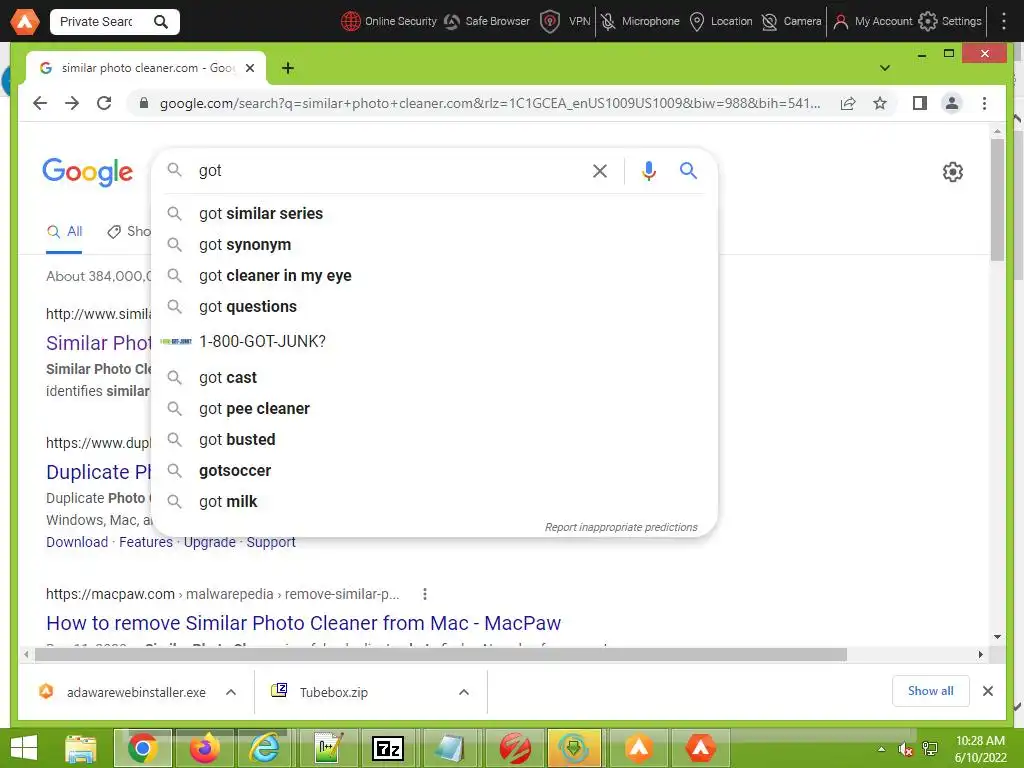Open the Support sitelink
The width and height of the screenshot is (1024, 768).
click(271, 542)
